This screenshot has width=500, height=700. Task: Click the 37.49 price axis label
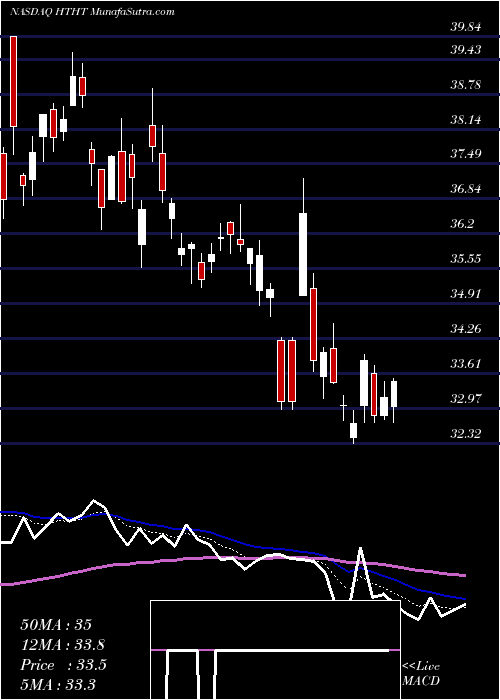point(466,154)
